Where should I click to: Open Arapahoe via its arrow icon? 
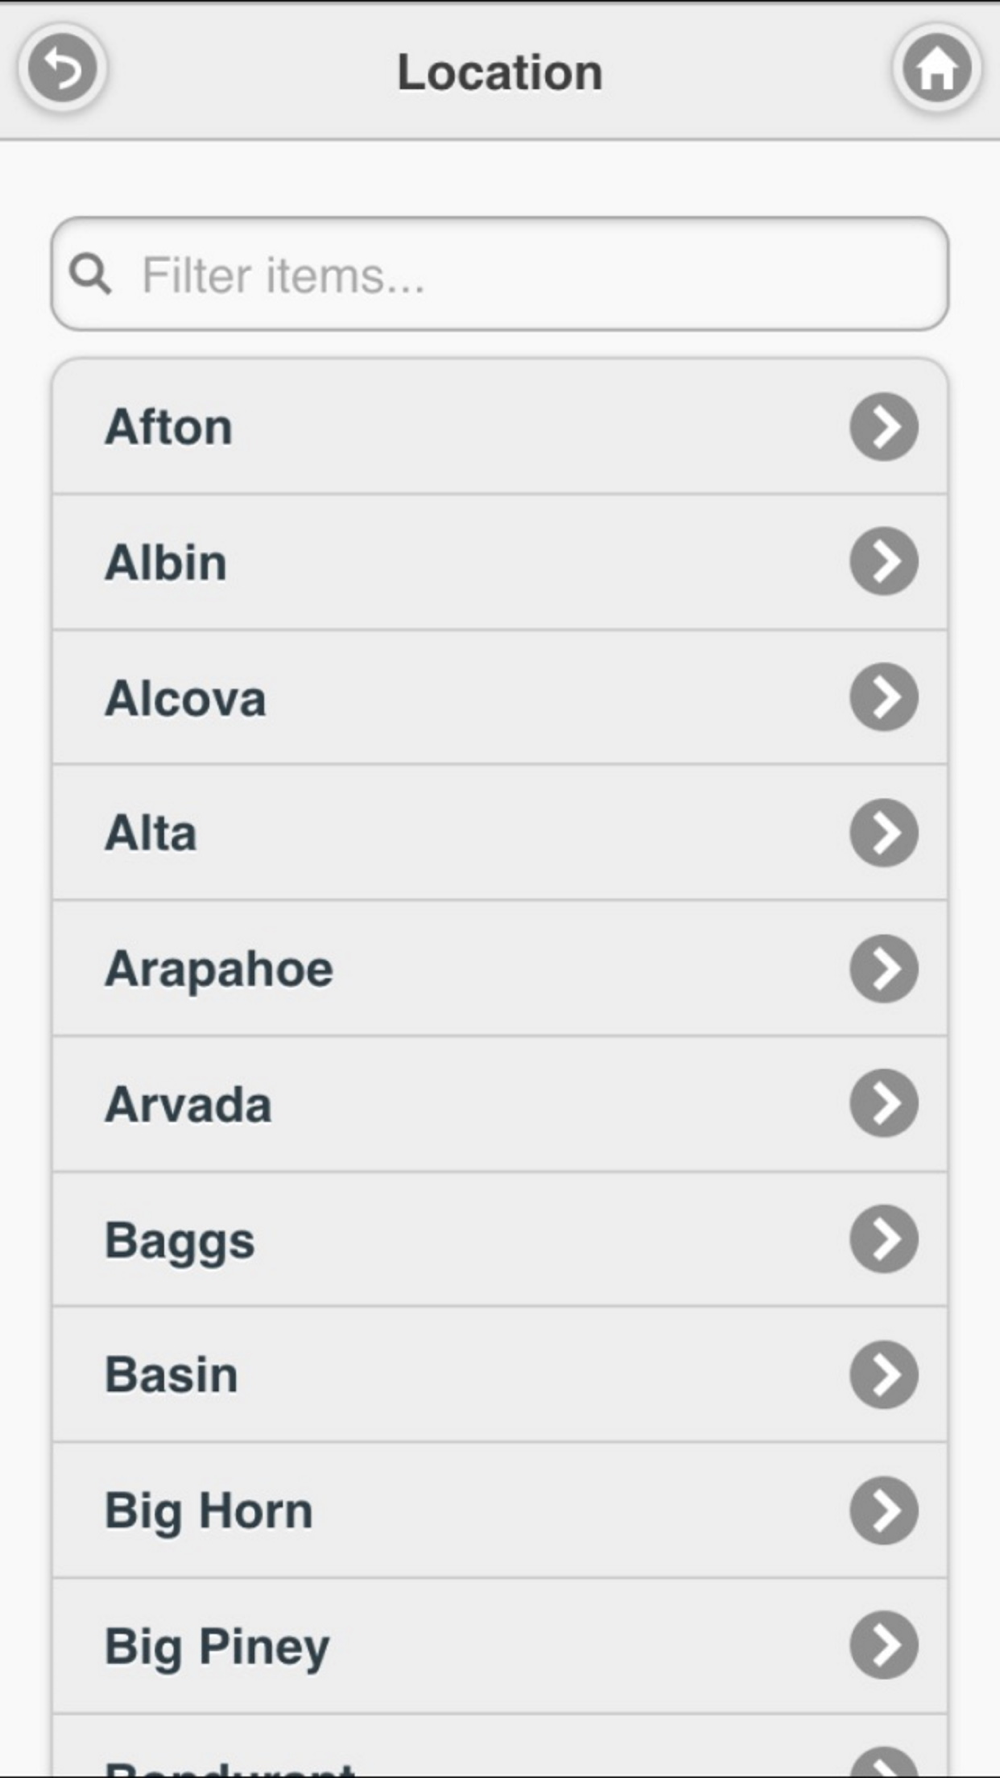tap(884, 969)
